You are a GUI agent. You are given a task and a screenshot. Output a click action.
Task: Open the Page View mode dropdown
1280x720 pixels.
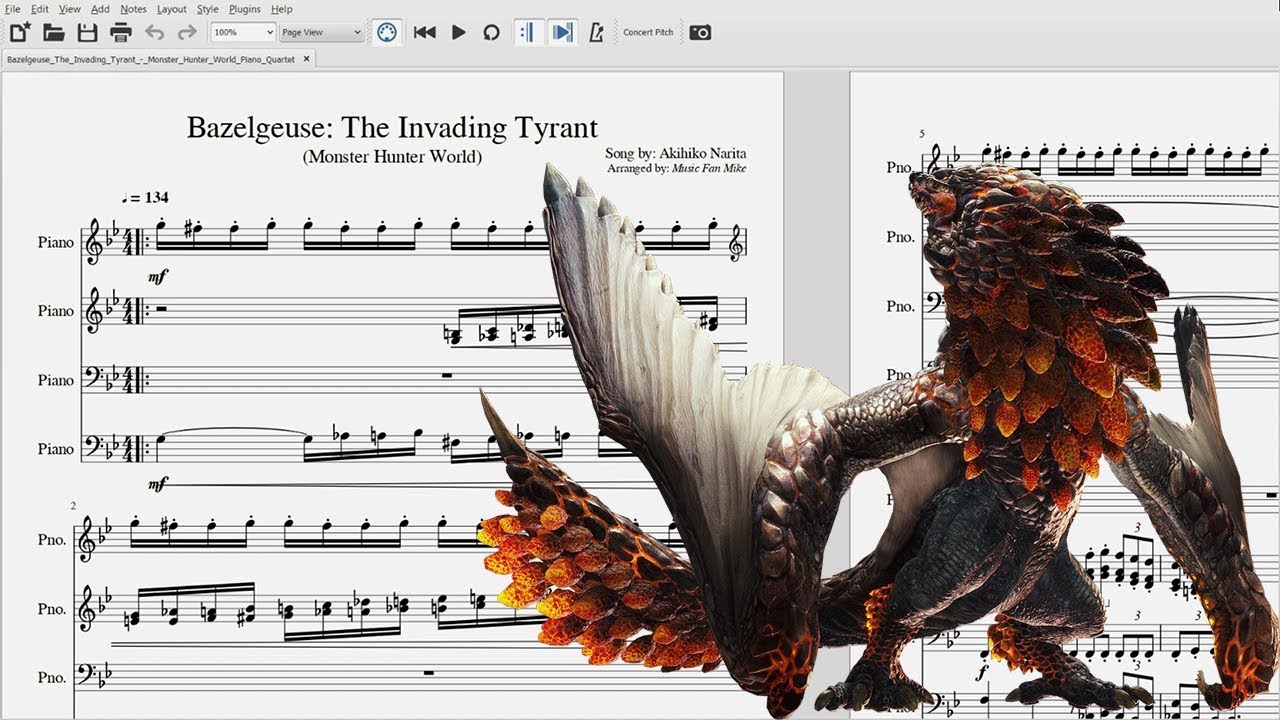pos(321,32)
